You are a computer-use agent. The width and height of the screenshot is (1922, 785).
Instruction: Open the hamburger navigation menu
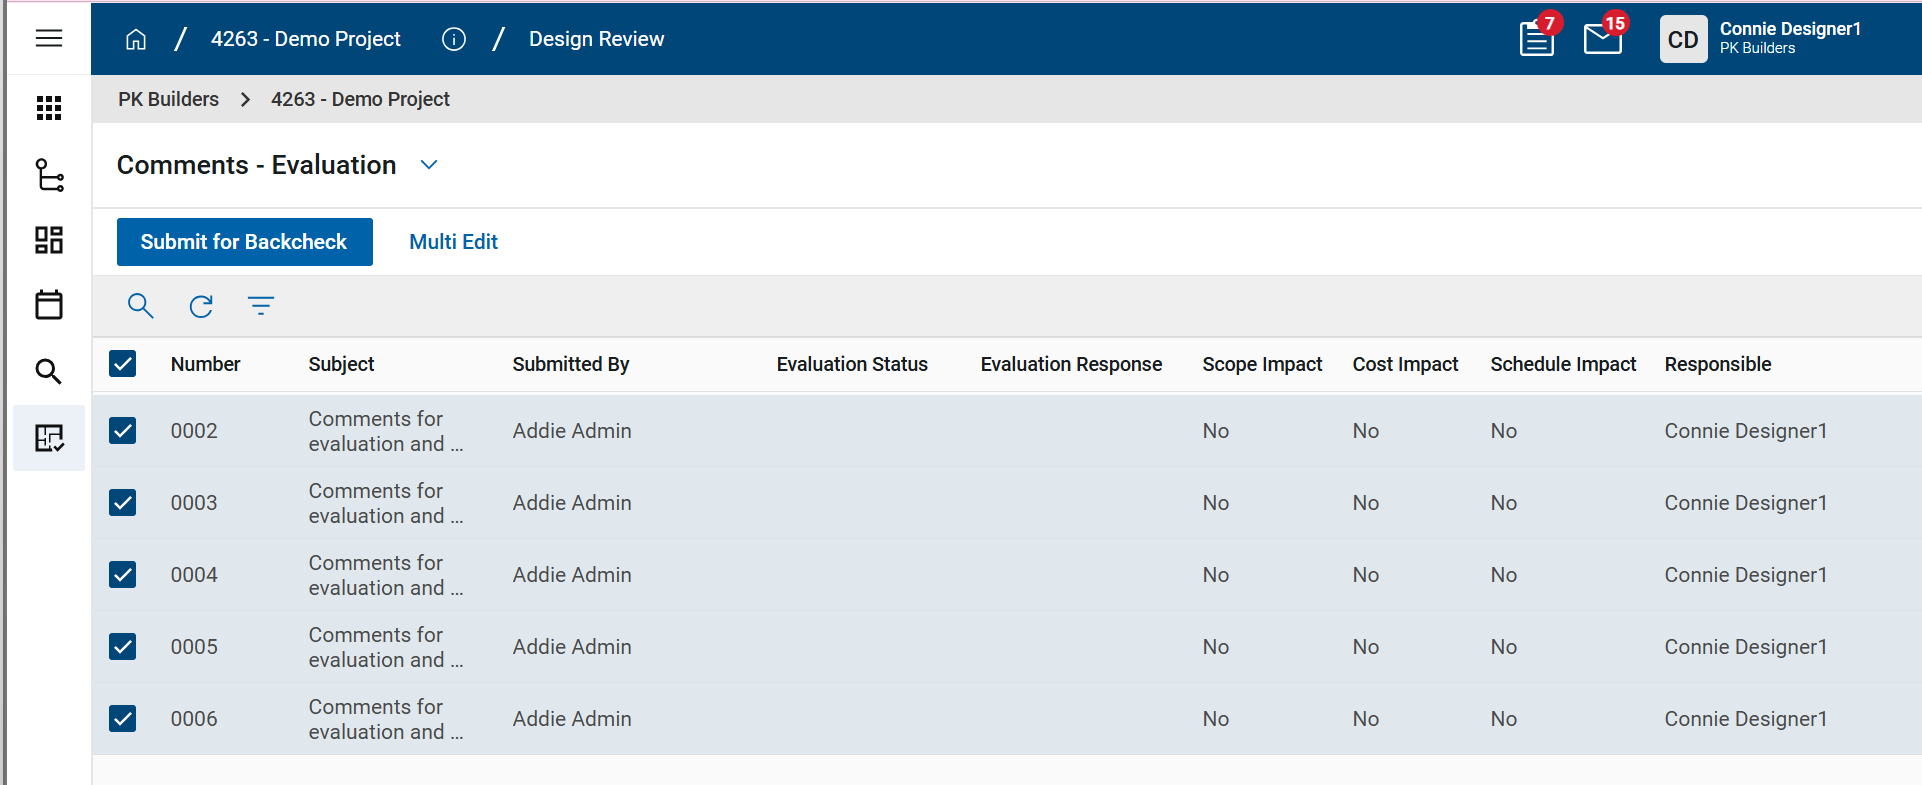click(x=48, y=38)
